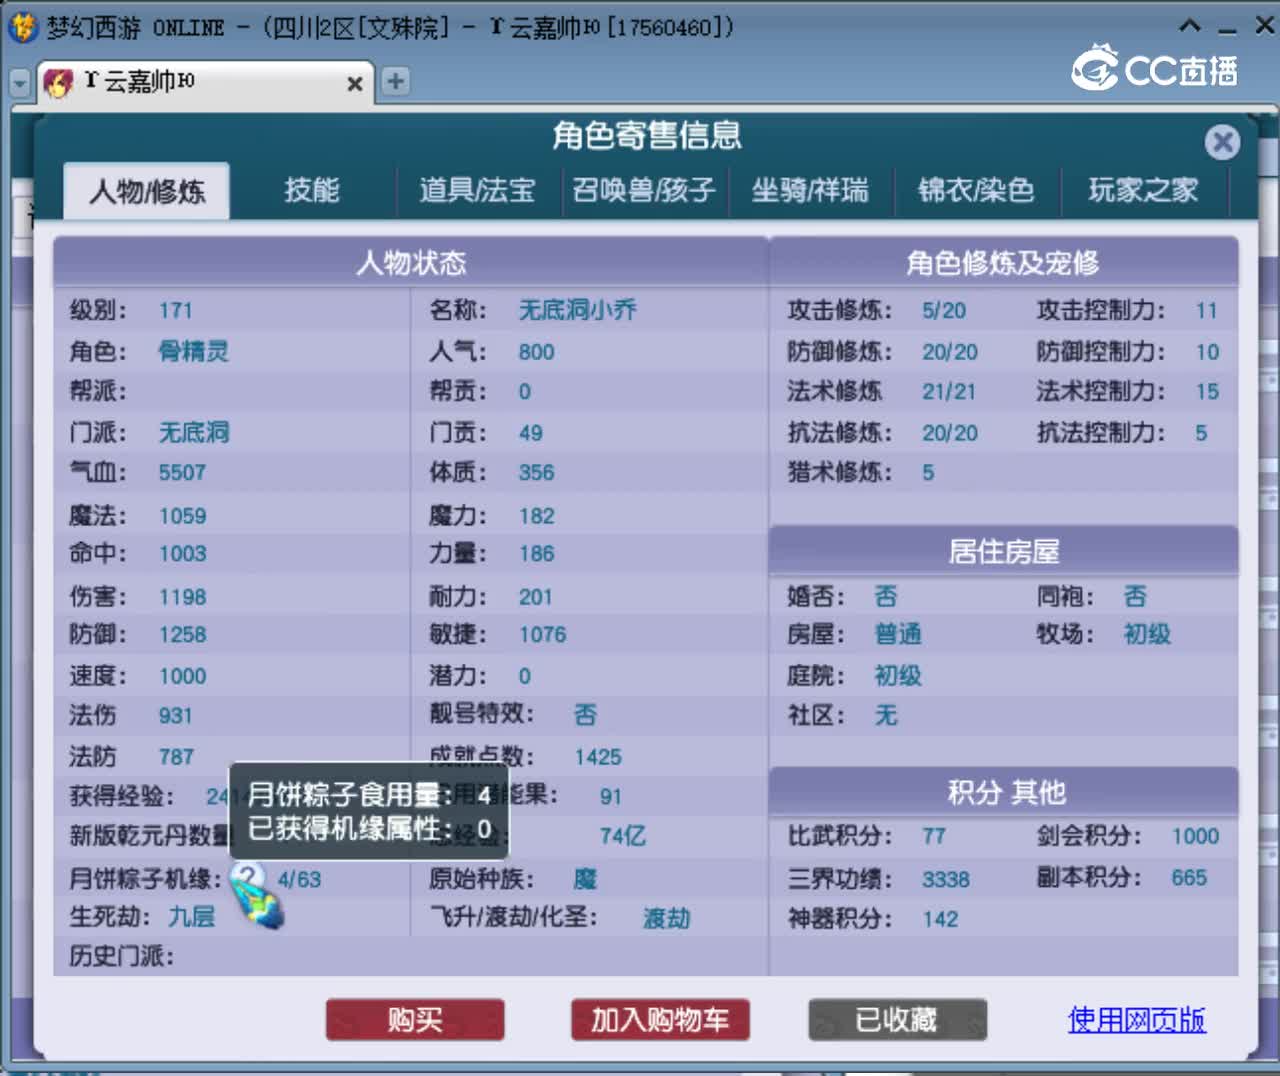Click the 飞升/渡劫/化圣 value 渡劫
The height and width of the screenshot is (1076, 1280).
pos(667,918)
